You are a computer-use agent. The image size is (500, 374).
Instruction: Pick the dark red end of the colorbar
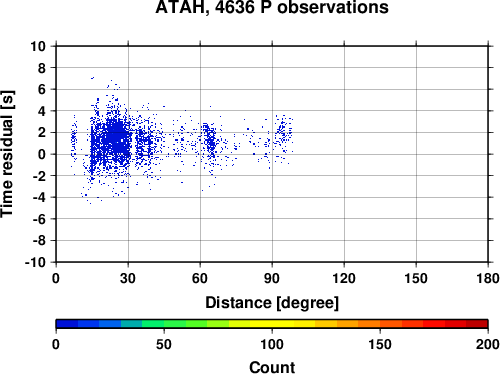pyautogui.click(x=477, y=324)
